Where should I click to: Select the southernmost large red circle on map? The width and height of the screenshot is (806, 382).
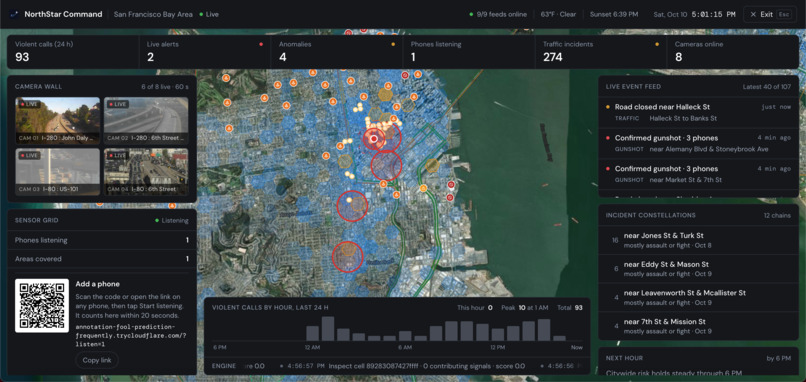click(x=347, y=257)
